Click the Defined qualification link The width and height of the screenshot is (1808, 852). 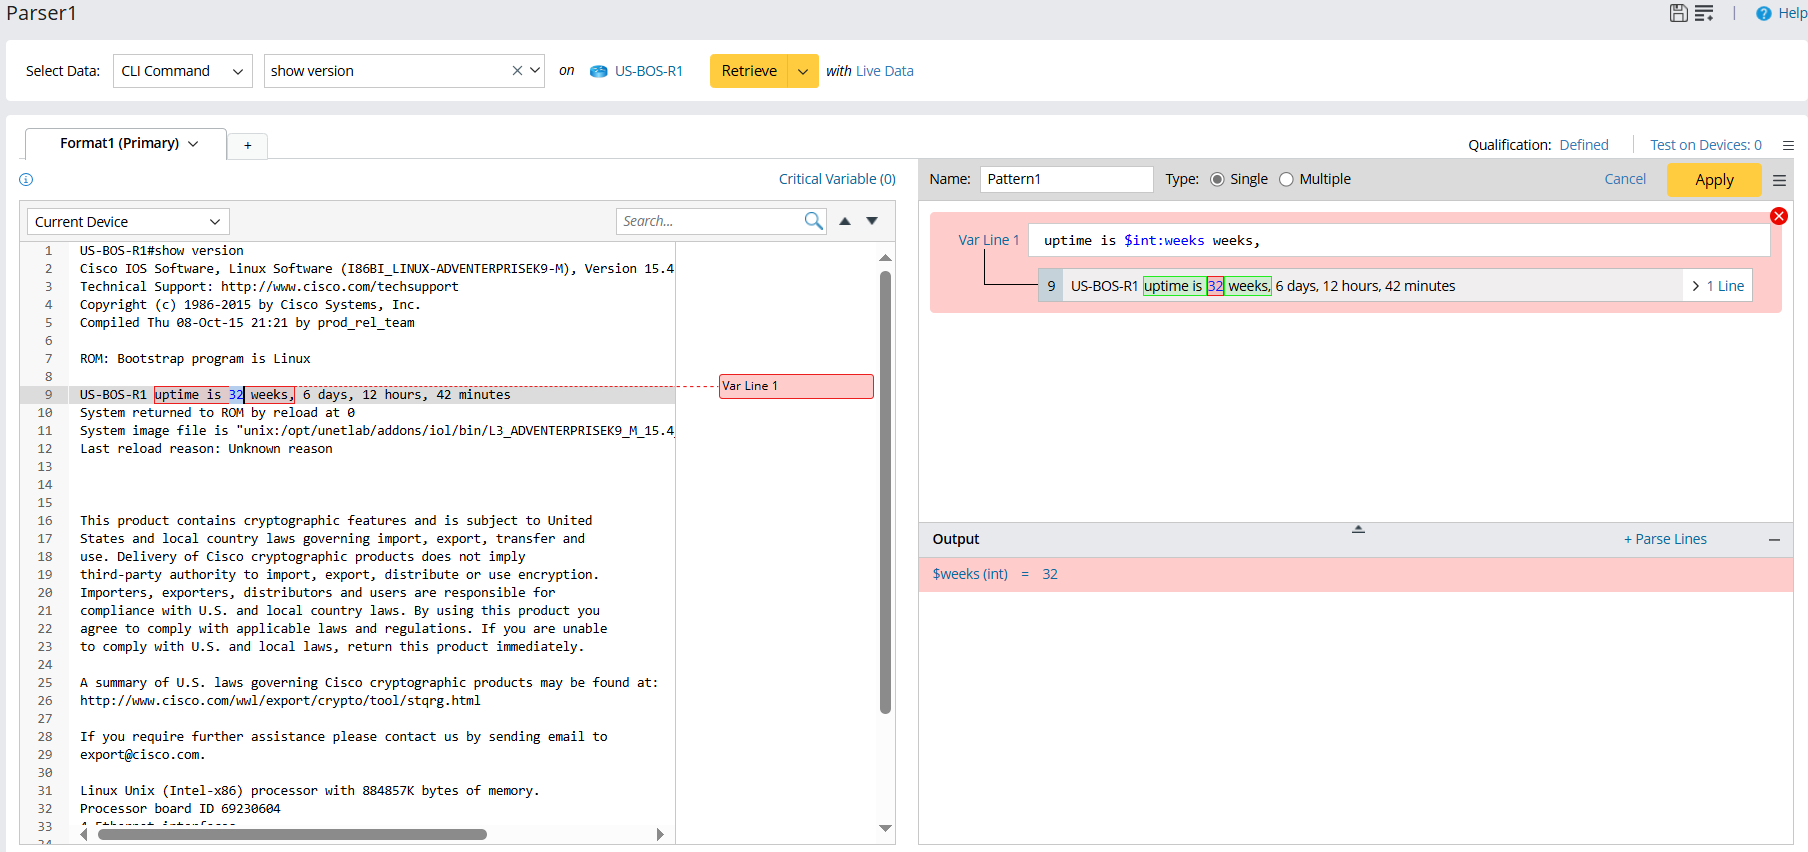point(1584,145)
